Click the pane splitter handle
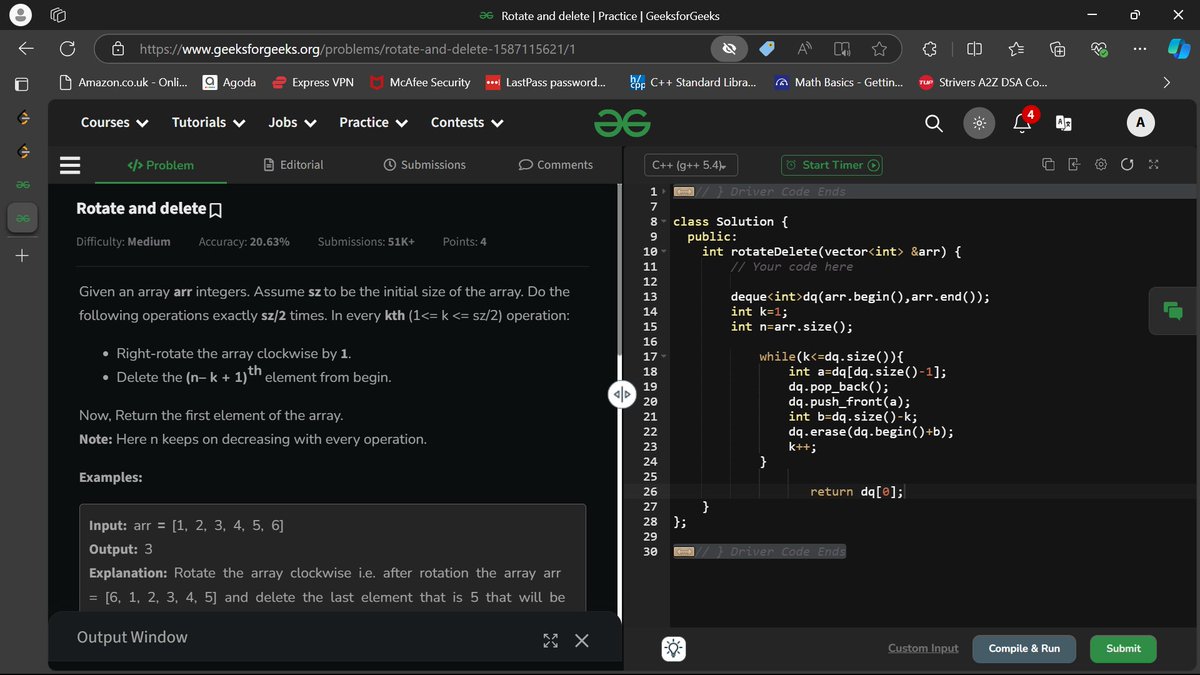 point(621,394)
